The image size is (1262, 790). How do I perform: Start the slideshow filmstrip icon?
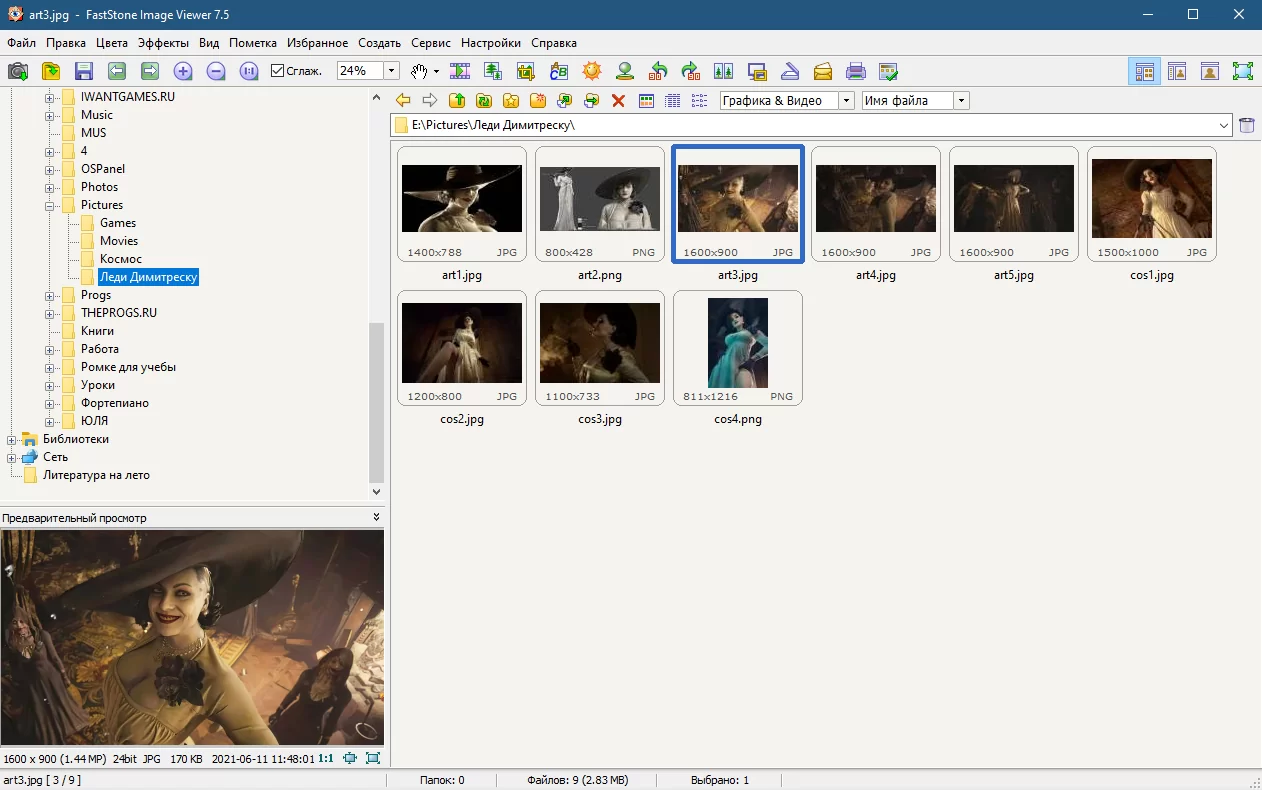(460, 71)
